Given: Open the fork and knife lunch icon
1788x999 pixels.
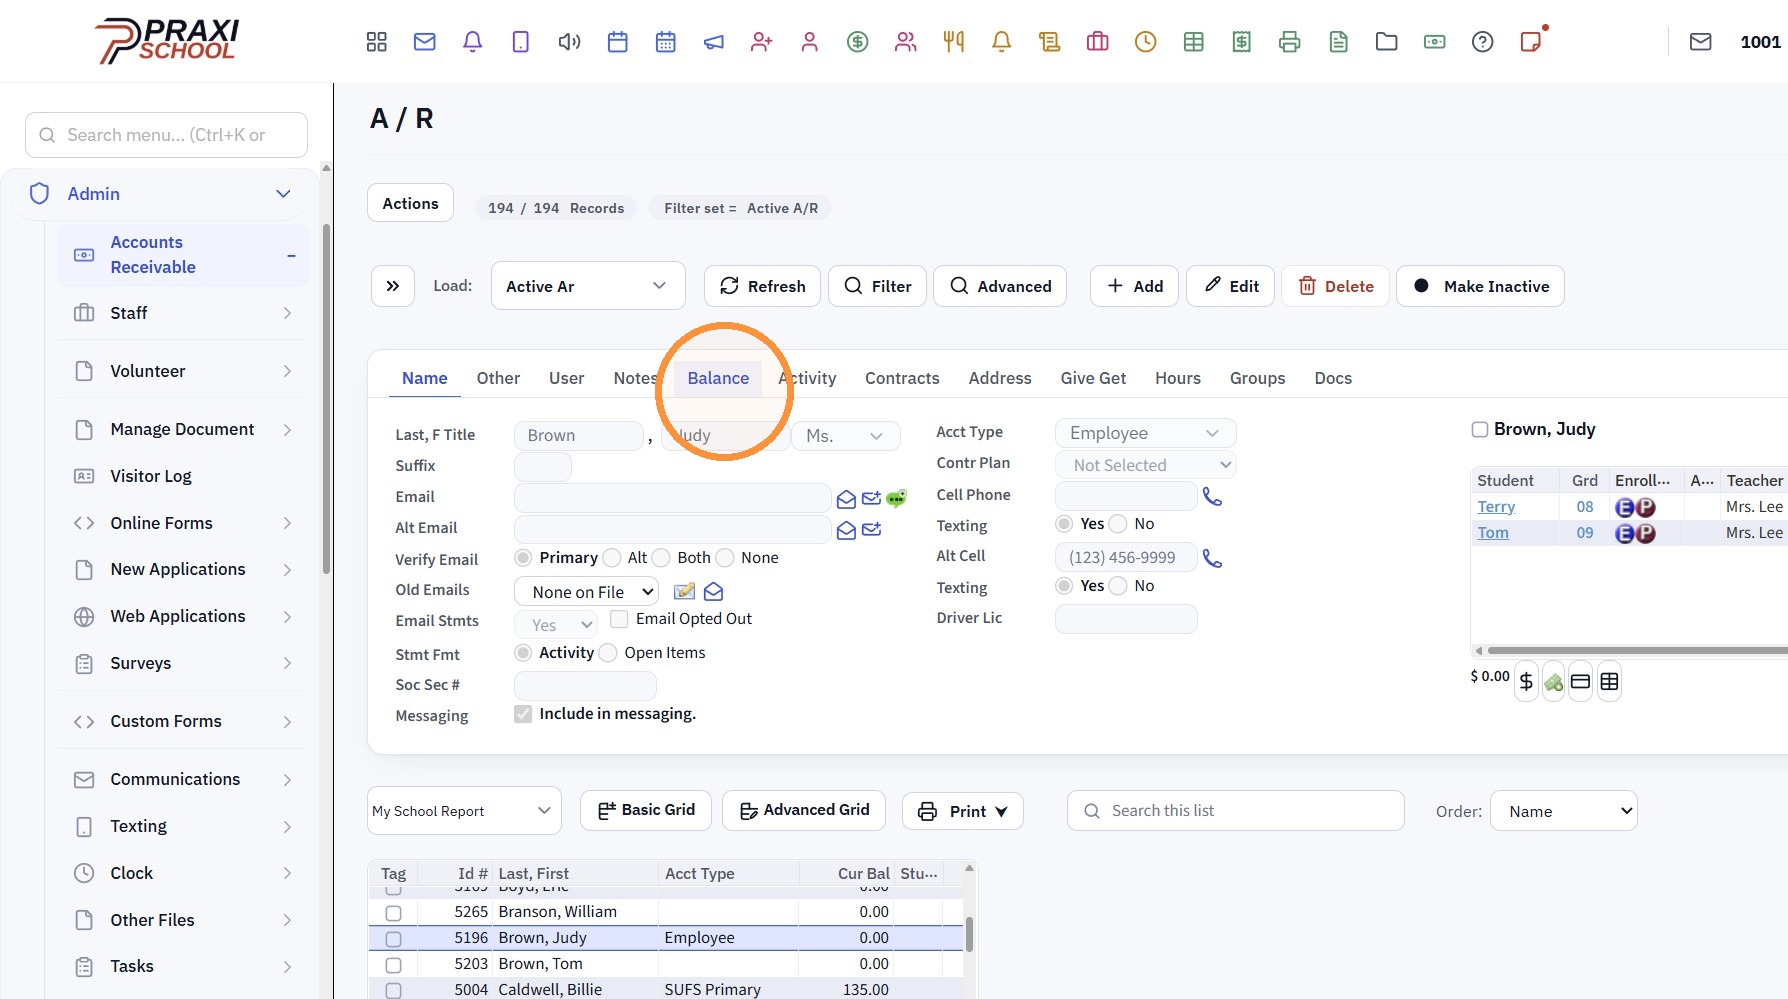Looking at the screenshot, I should tap(953, 42).
